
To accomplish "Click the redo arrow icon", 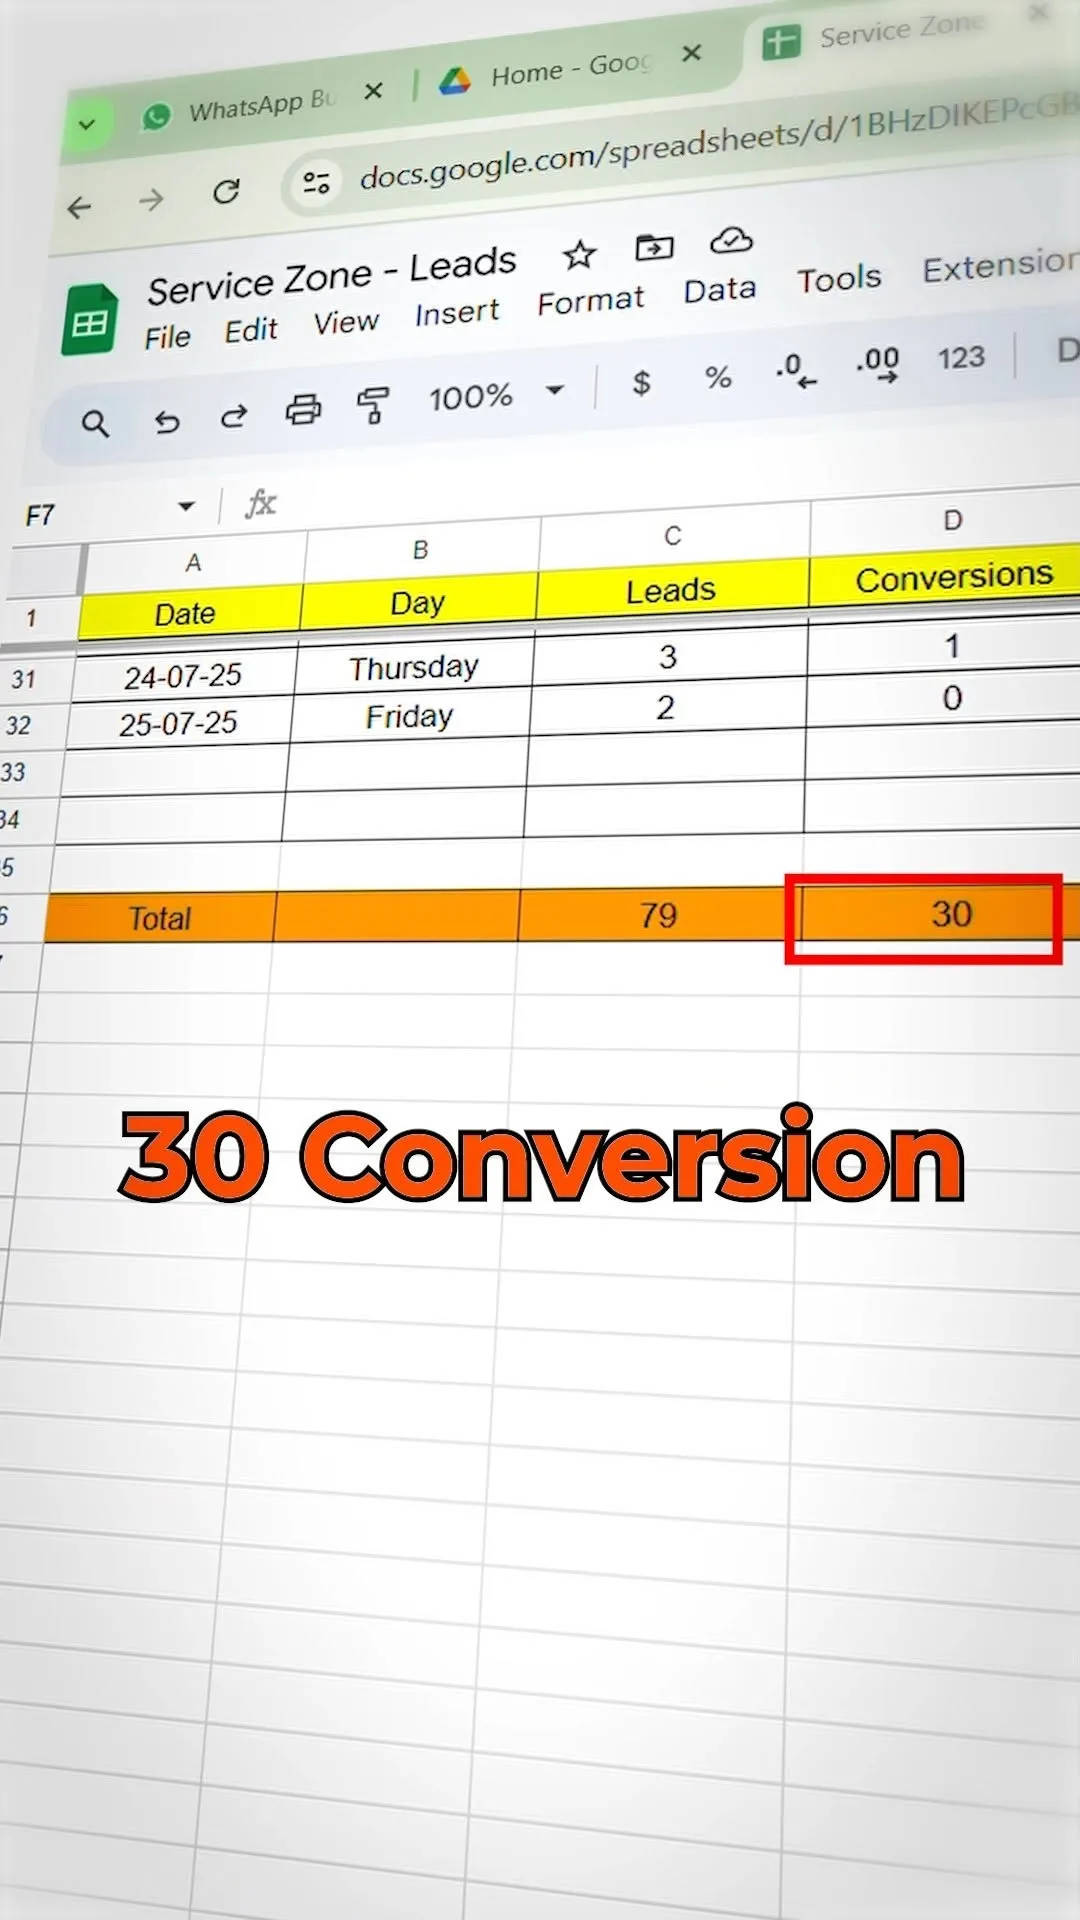I will tap(234, 416).
